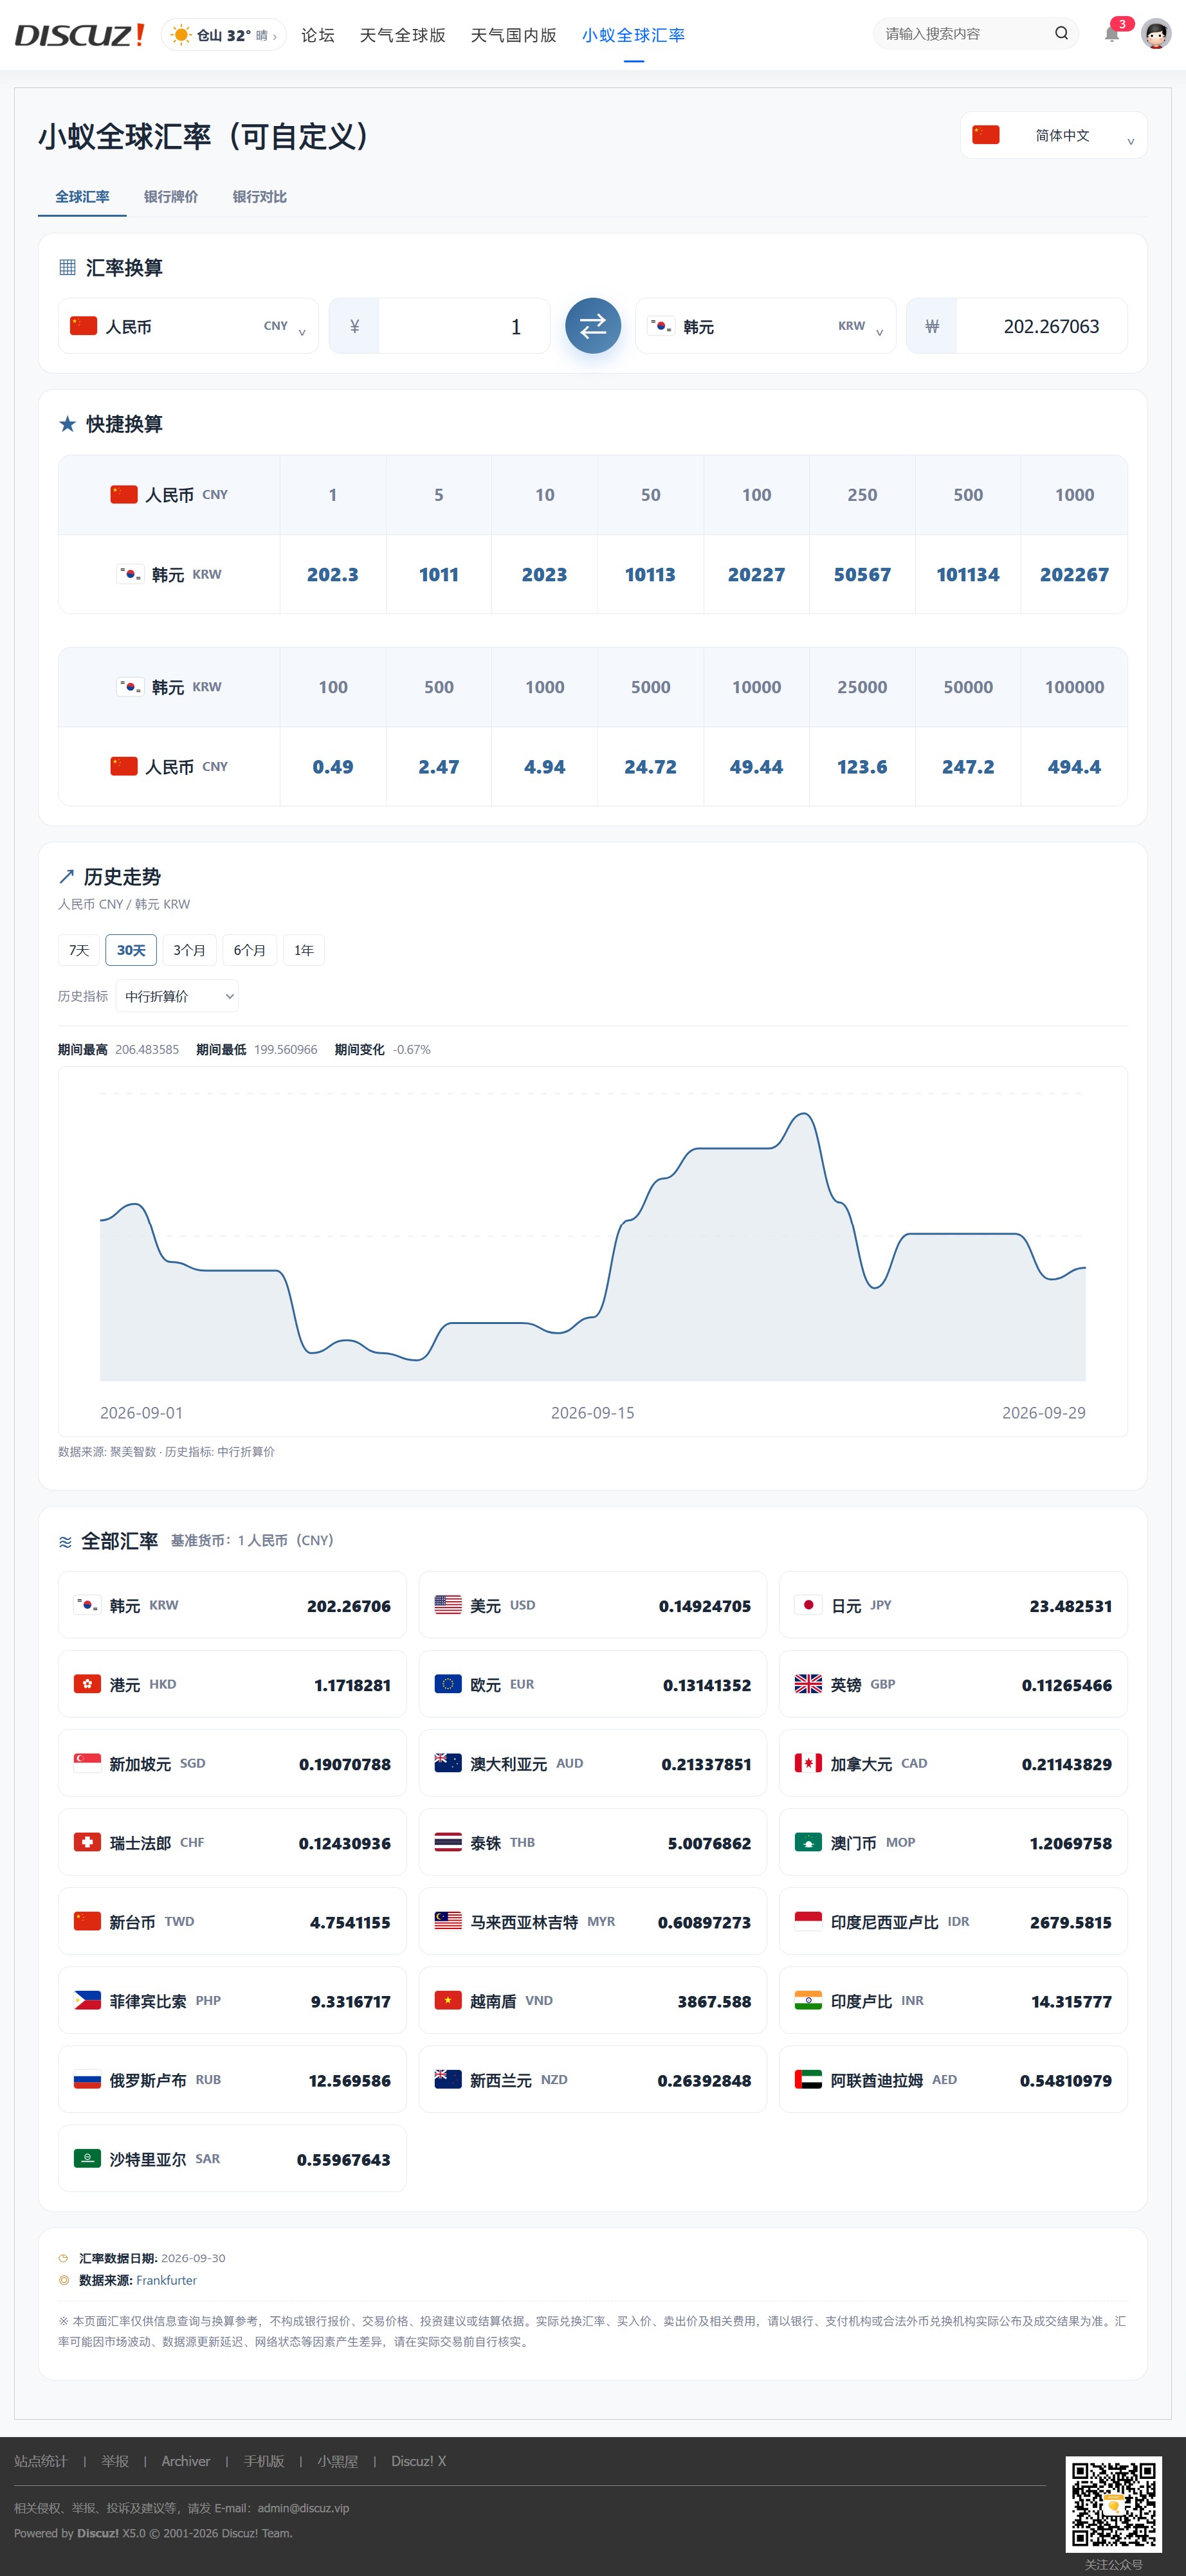Click the converted amount field 202.267063
The image size is (1186, 2576).
pos(1041,326)
